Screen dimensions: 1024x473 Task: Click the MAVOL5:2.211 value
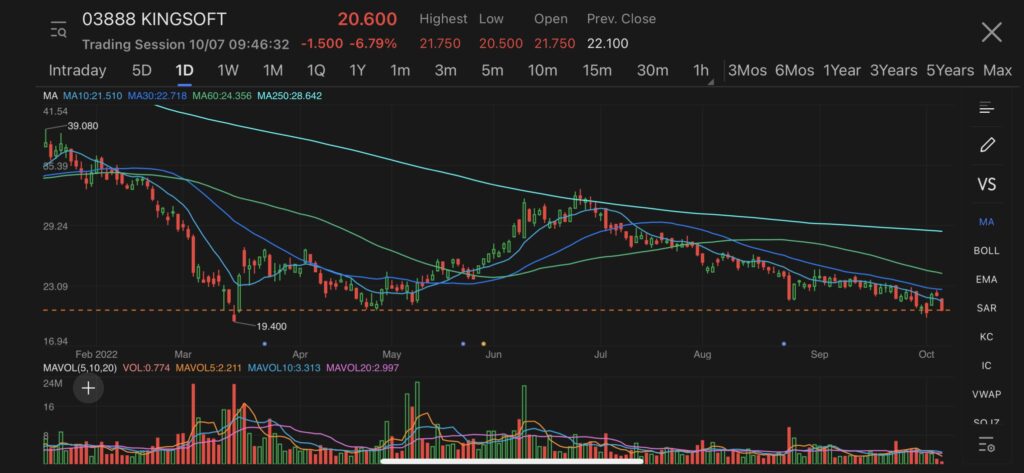click(x=210, y=368)
